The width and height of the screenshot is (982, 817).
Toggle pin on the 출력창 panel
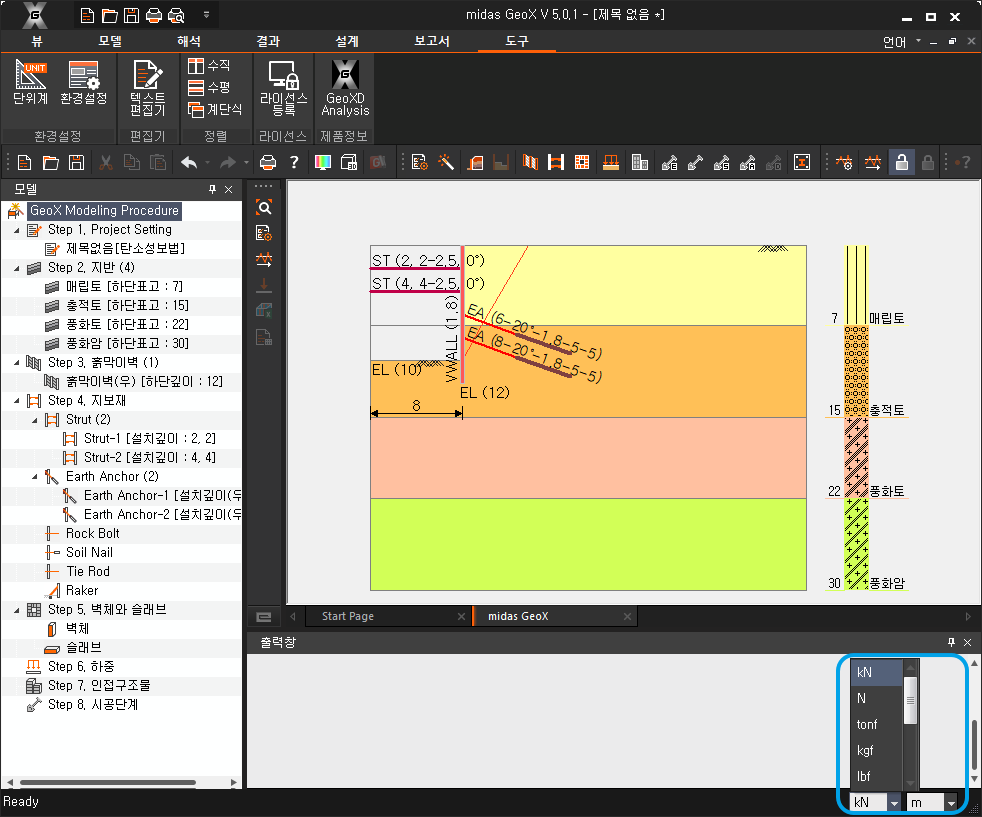point(951,642)
